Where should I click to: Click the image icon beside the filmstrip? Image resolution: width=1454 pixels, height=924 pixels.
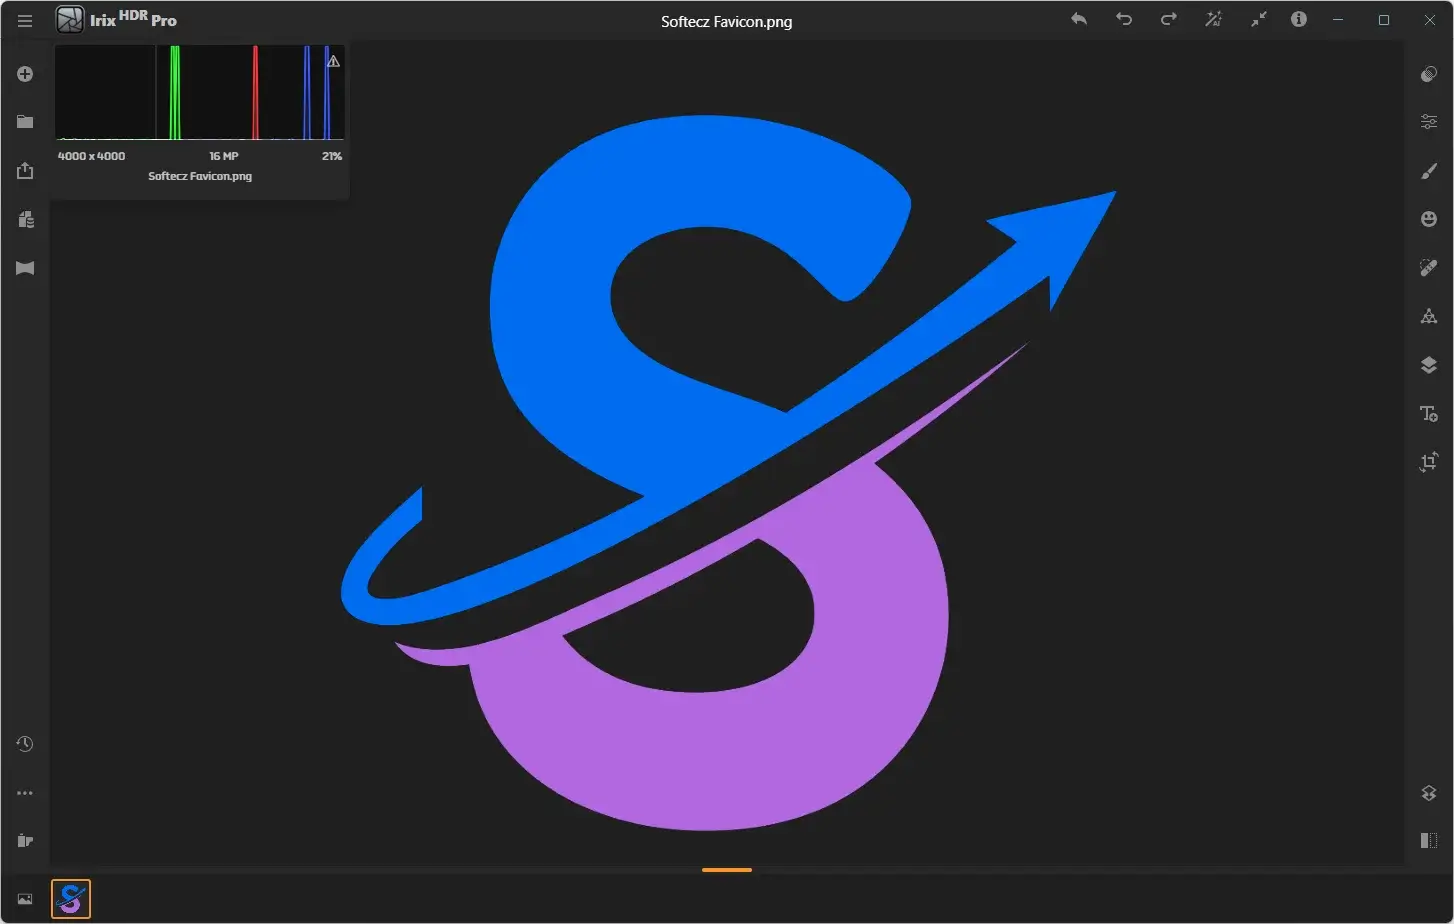[25, 899]
